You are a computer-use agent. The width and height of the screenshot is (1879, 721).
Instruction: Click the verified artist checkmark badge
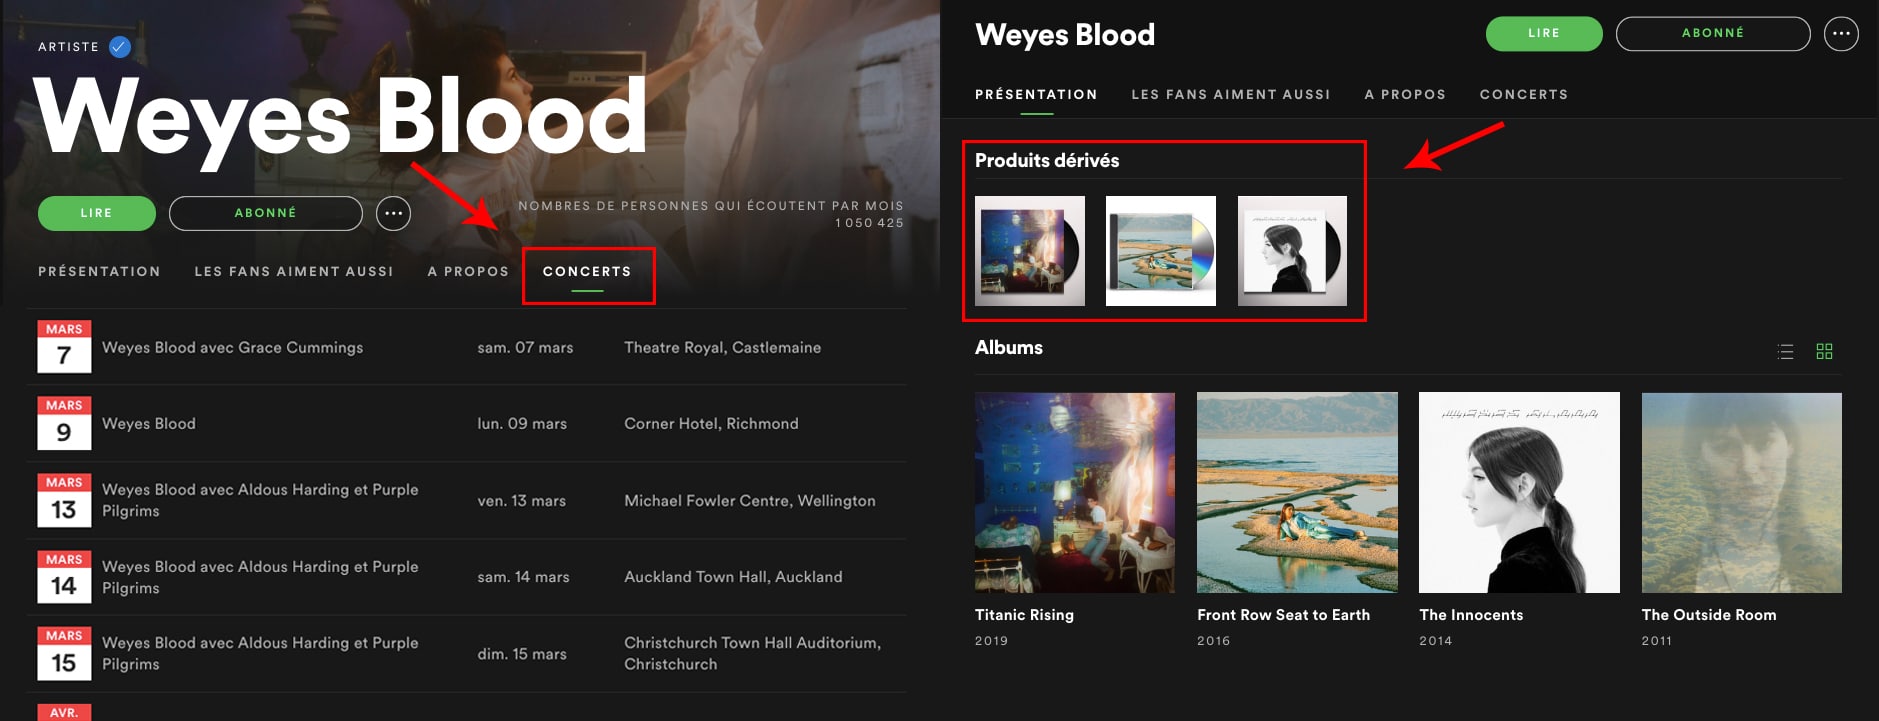point(120,47)
